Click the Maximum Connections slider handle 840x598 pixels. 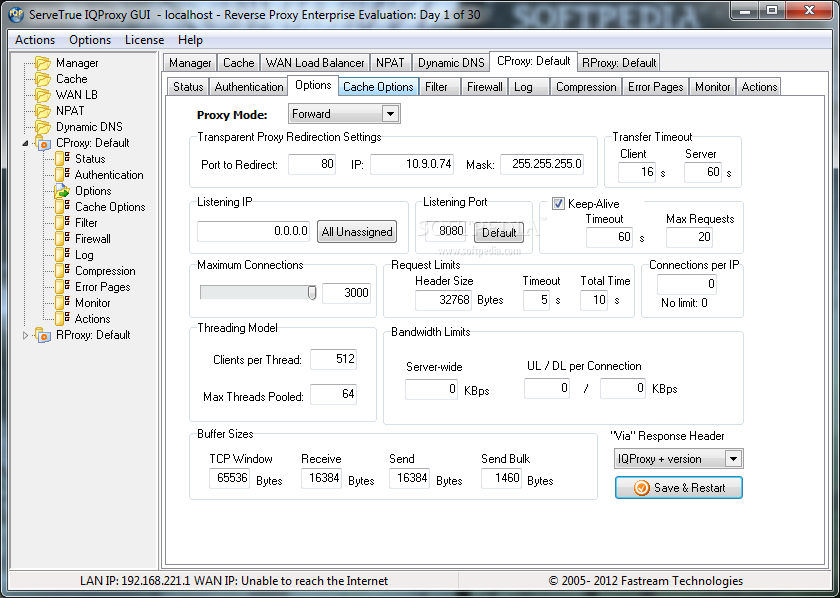[x=312, y=293]
